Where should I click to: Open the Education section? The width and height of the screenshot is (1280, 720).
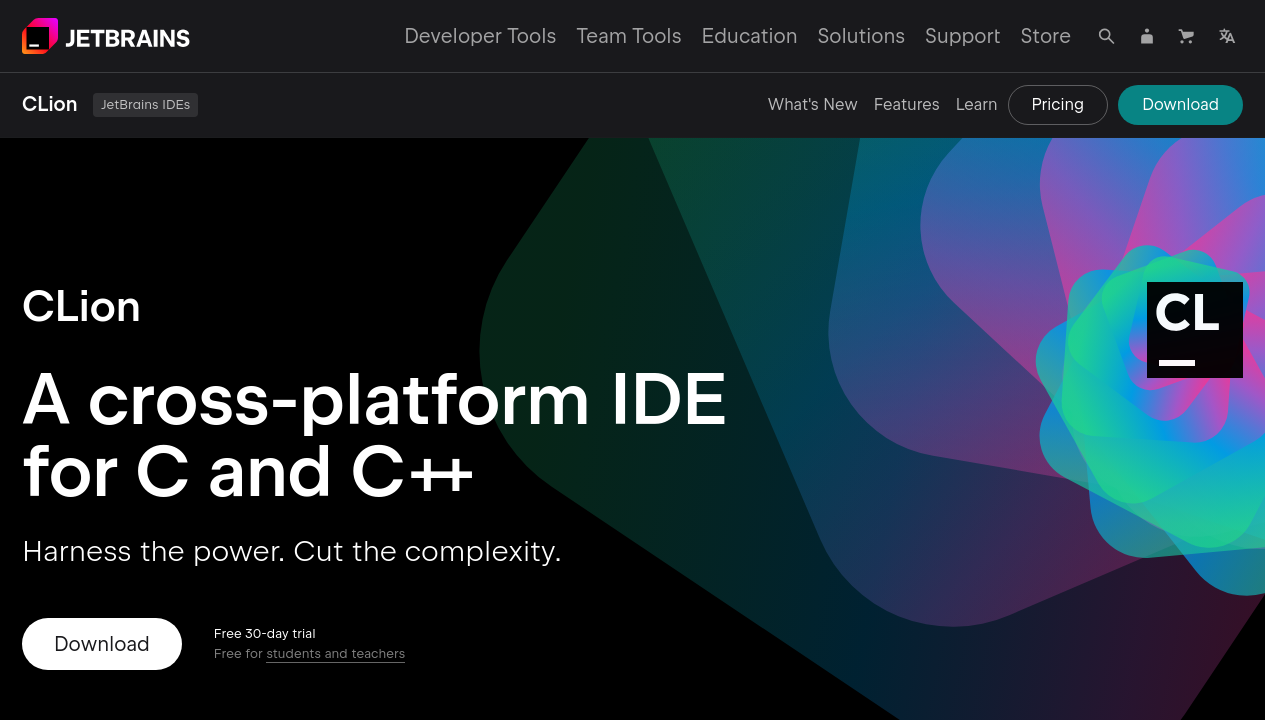[749, 36]
